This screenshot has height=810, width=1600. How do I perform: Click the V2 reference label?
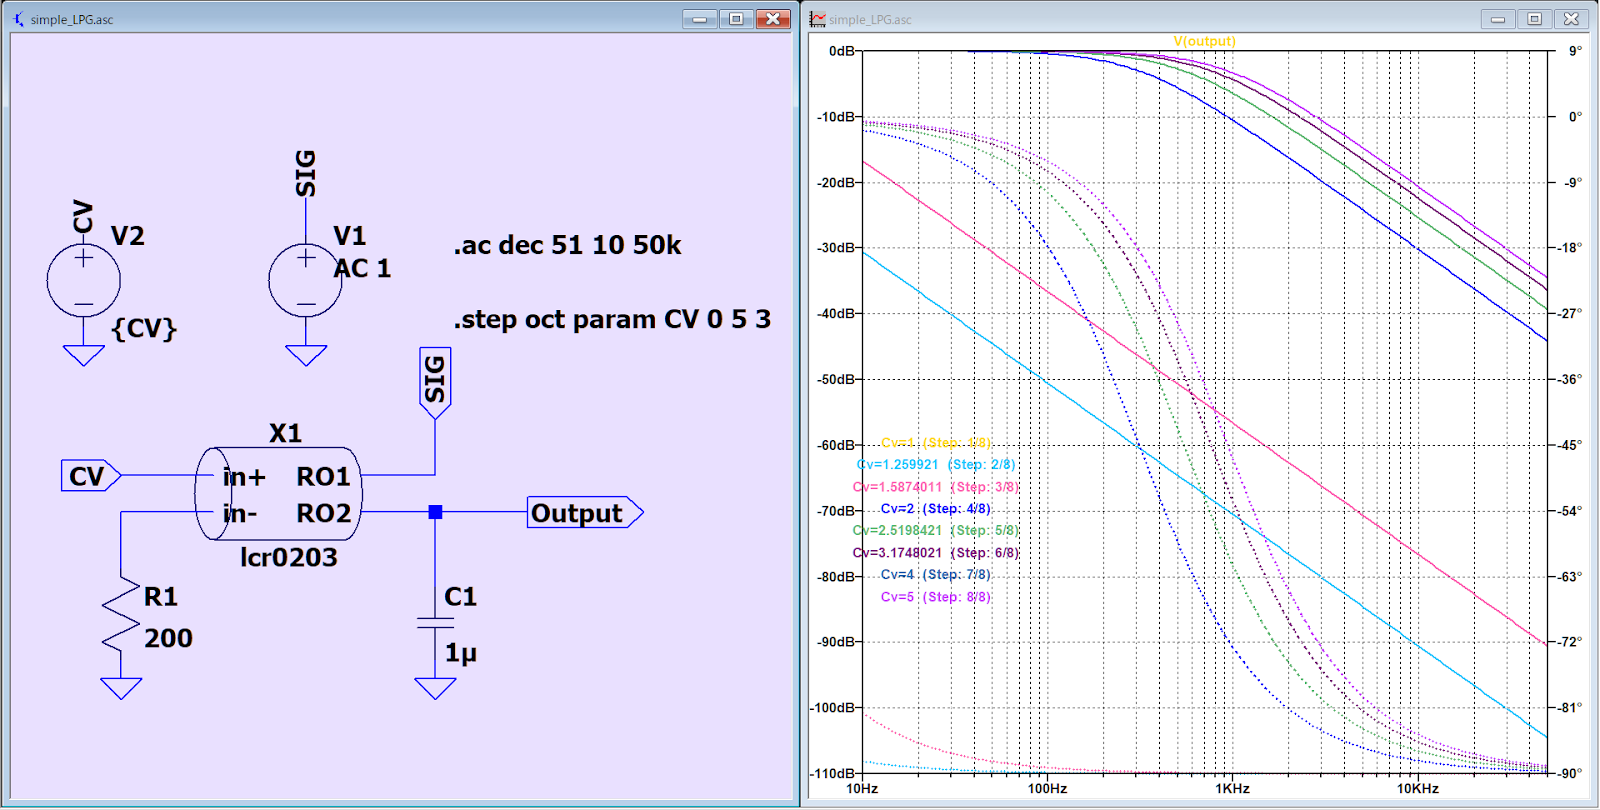click(x=128, y=236)
